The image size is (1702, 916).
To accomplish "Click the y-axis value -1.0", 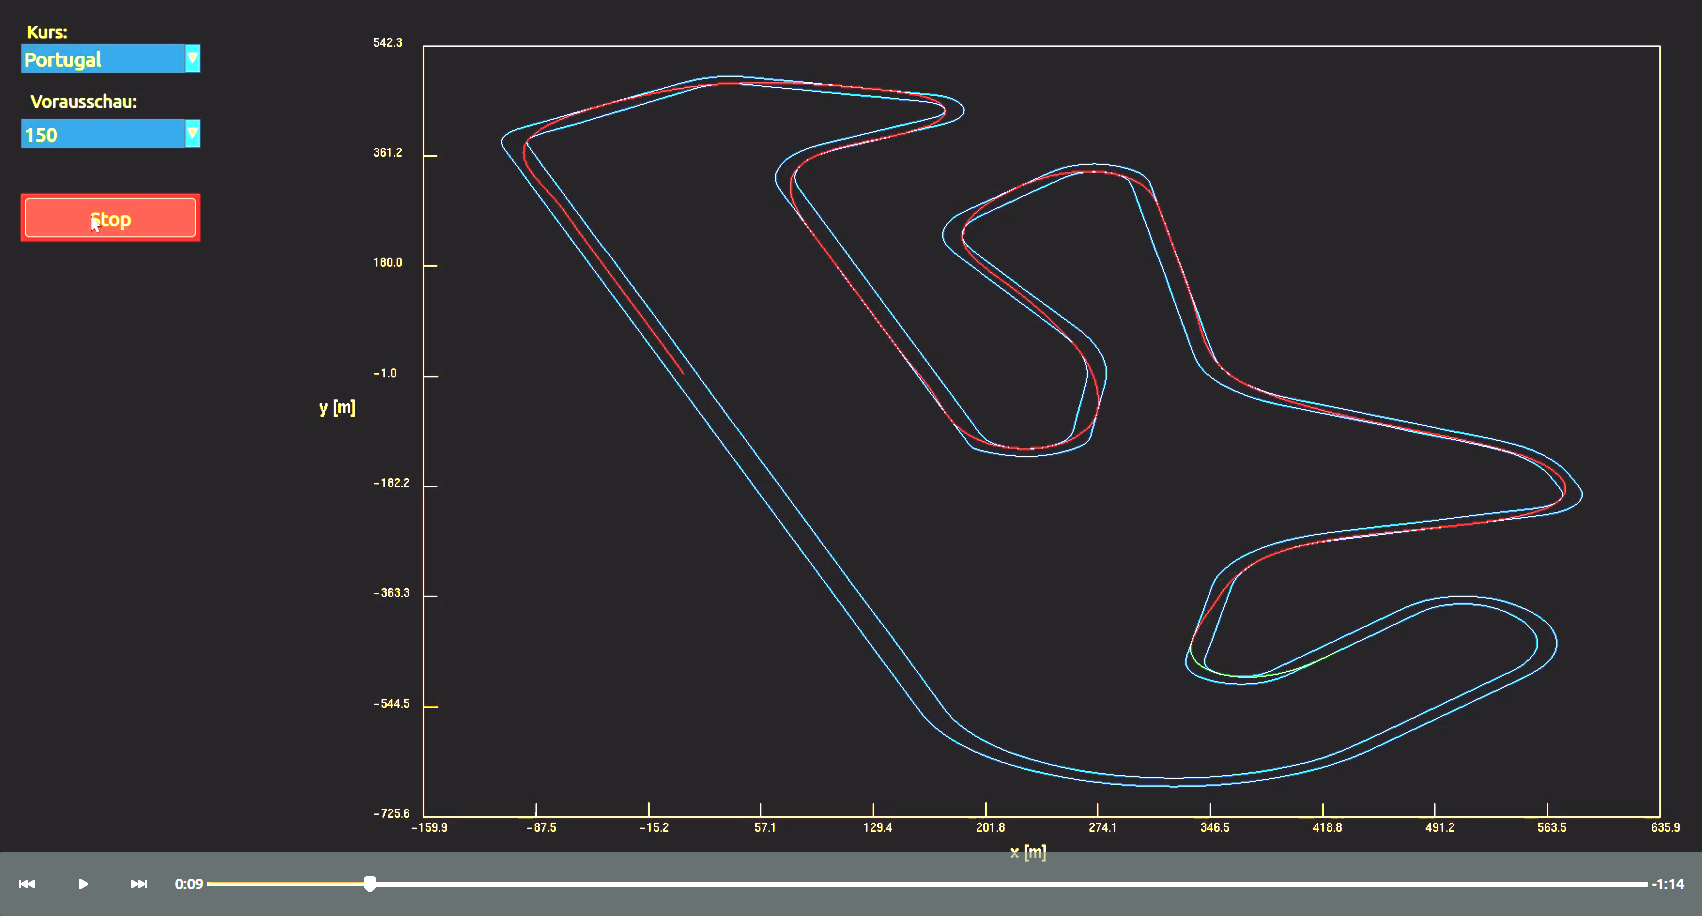I will 385,373.
